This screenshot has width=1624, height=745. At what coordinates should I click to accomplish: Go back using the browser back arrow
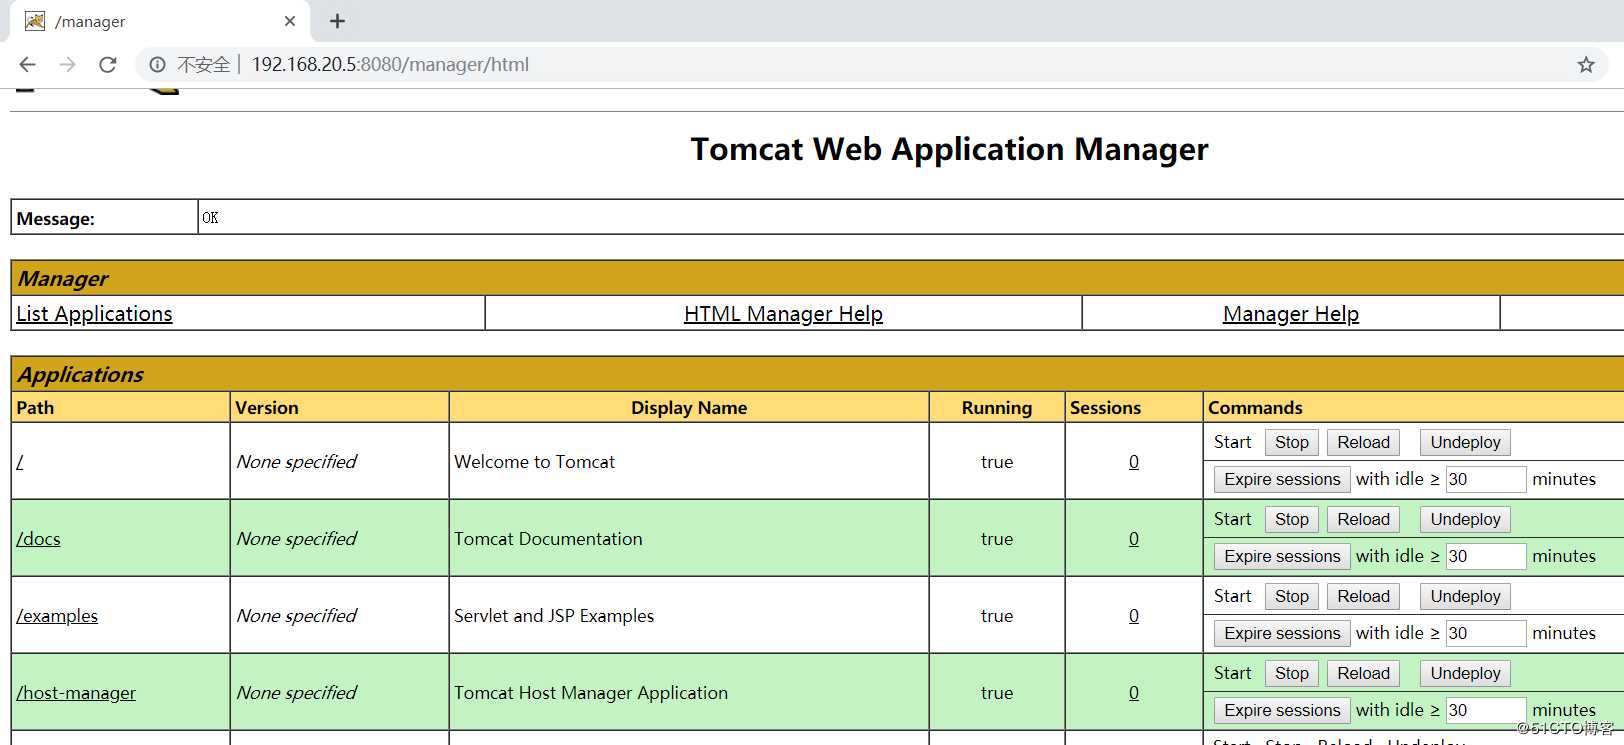point(27,65)
